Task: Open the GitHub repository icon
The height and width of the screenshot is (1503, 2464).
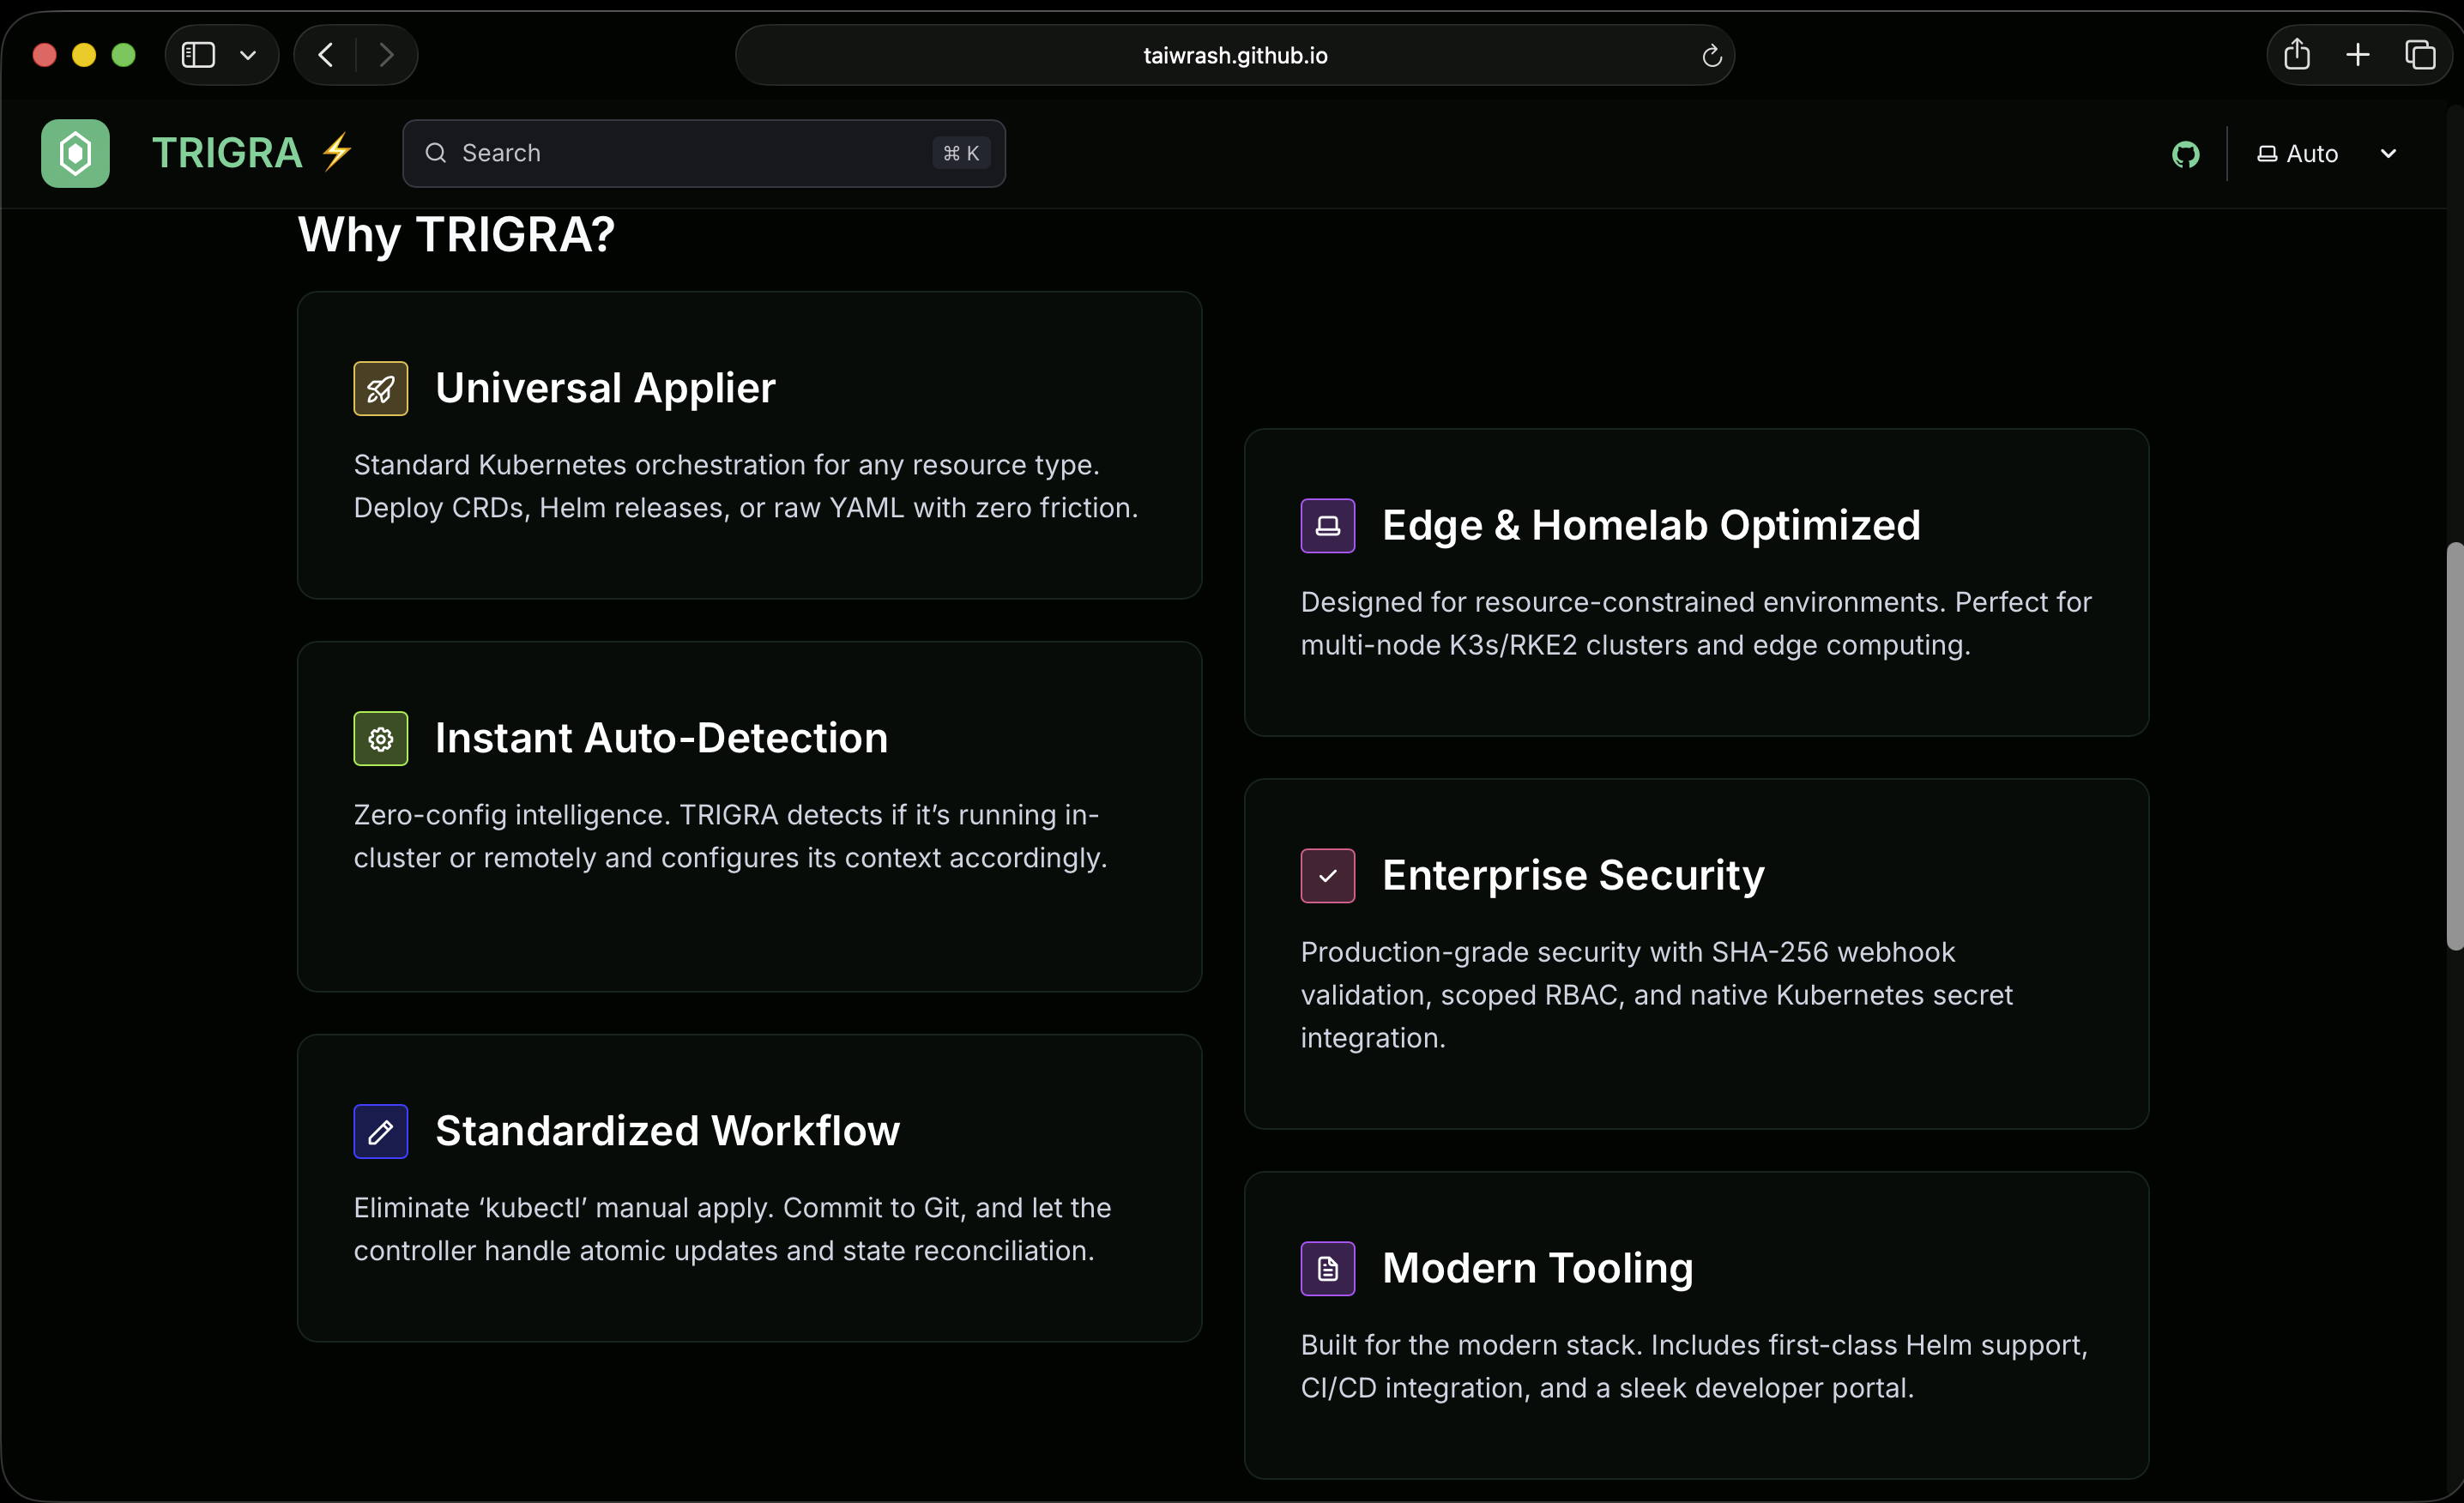Action: (x=2185, y=154)
